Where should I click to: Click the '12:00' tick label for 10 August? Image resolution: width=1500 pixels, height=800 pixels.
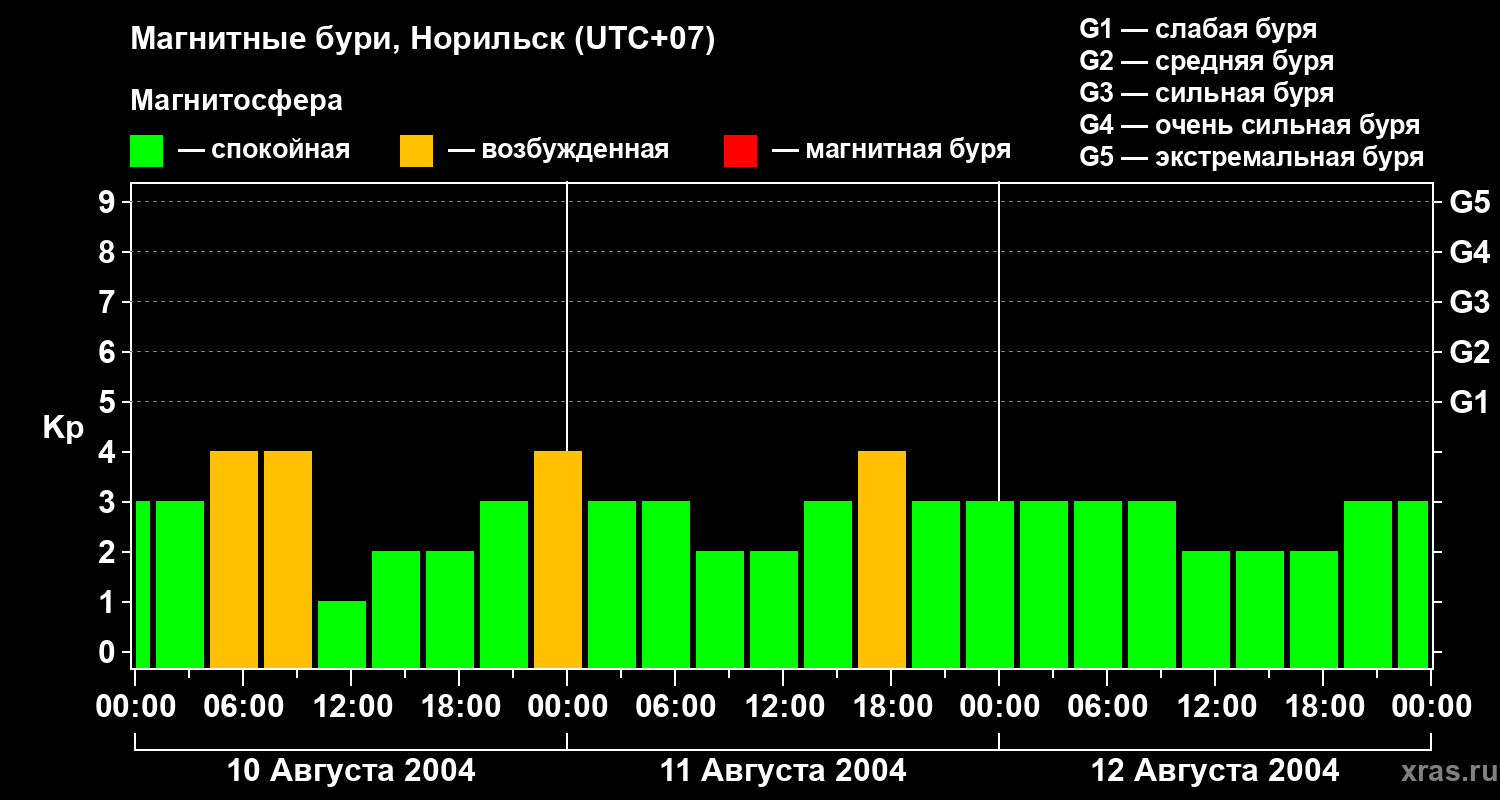(x=351, y=706)
